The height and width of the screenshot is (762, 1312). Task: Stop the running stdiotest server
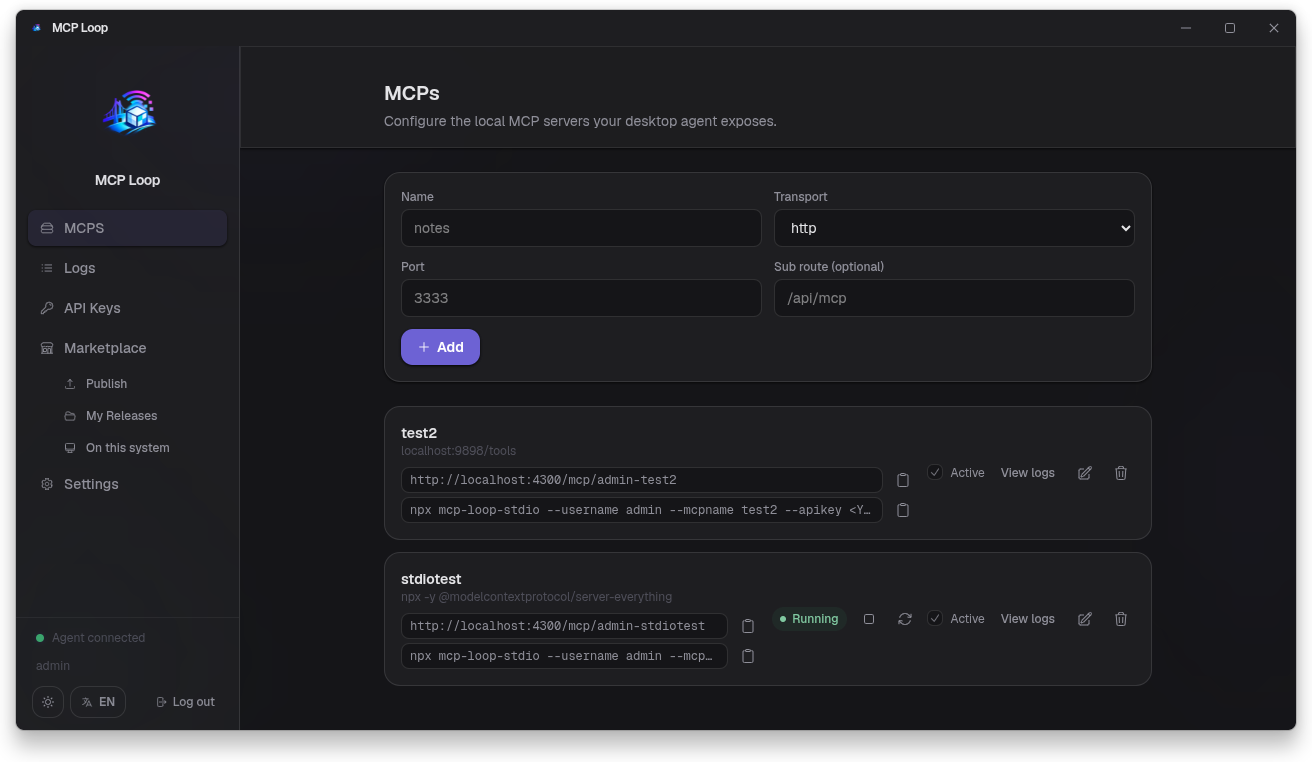(869, 619)
